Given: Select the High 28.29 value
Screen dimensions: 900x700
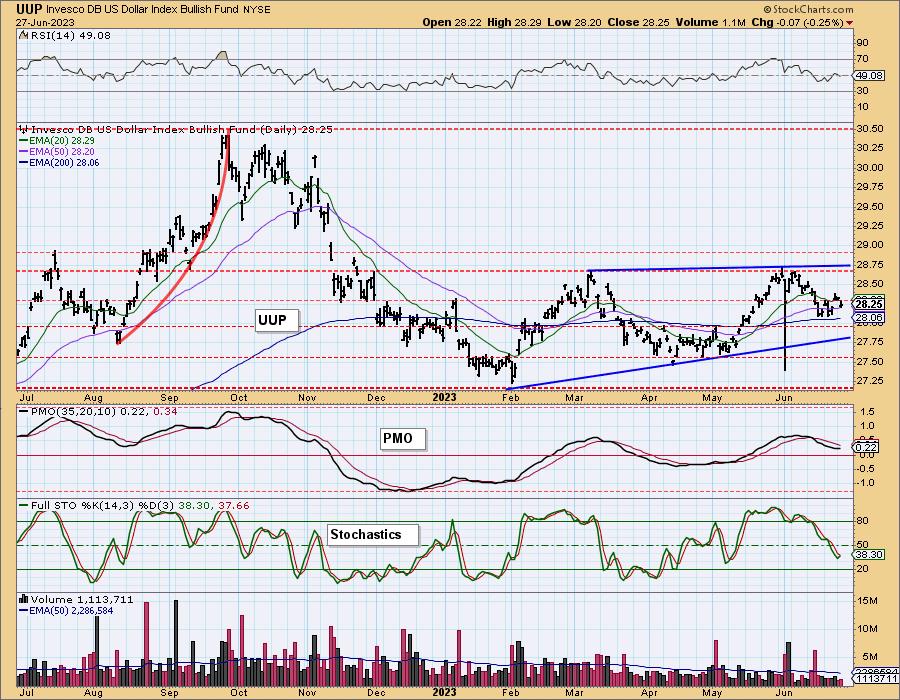Looking at the screenshot, I should click(514, 22).
